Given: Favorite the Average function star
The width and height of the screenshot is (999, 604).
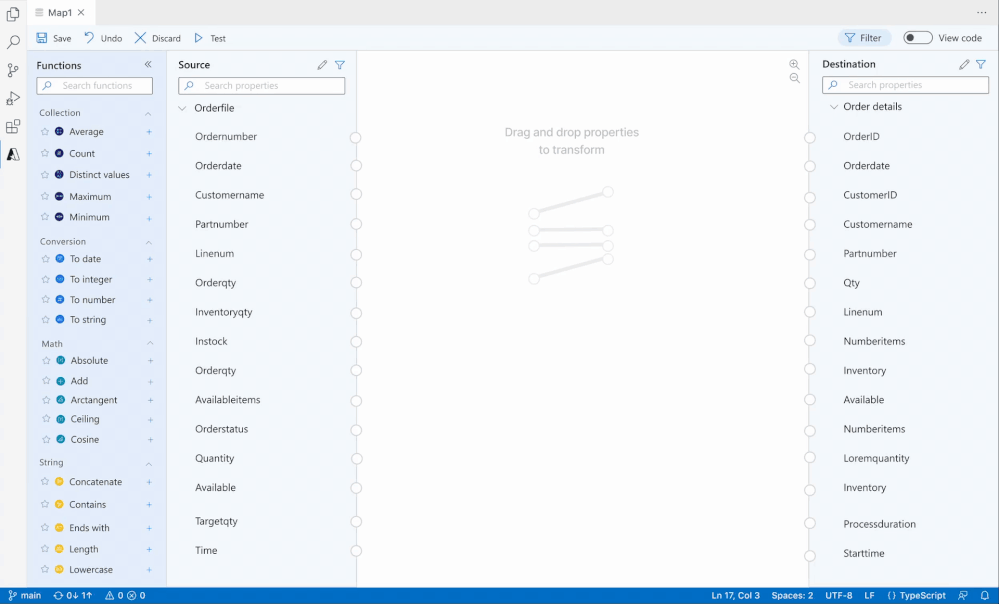Looking at the screenshot, I should pyautogui.click(x=45, y=131).
